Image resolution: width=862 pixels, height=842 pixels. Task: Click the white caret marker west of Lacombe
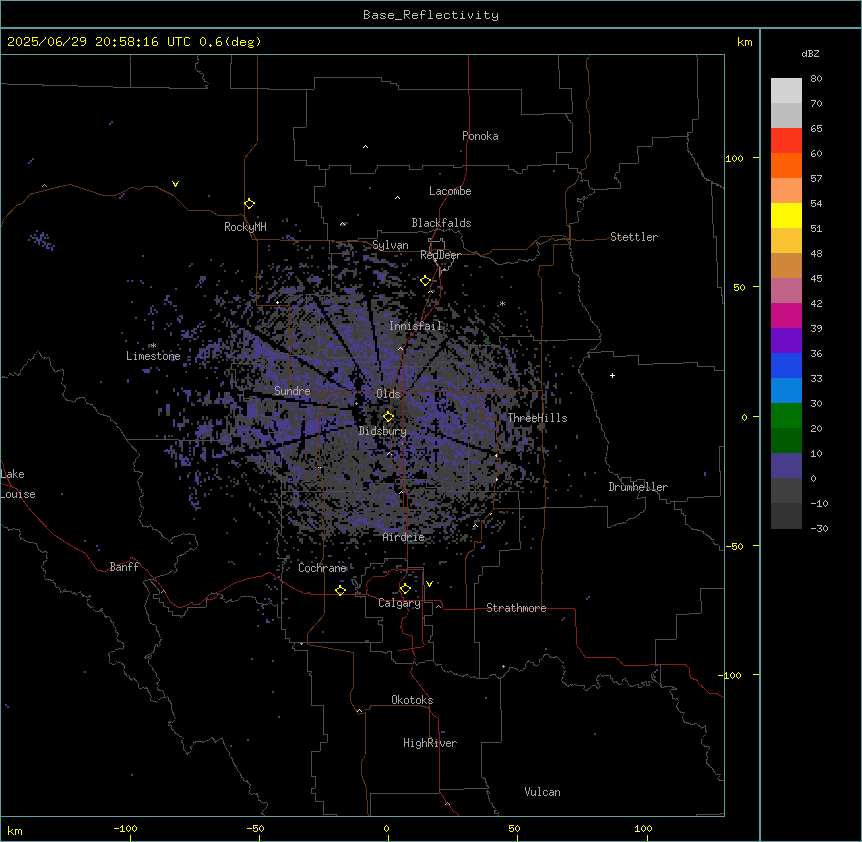(x=397, y=197)
